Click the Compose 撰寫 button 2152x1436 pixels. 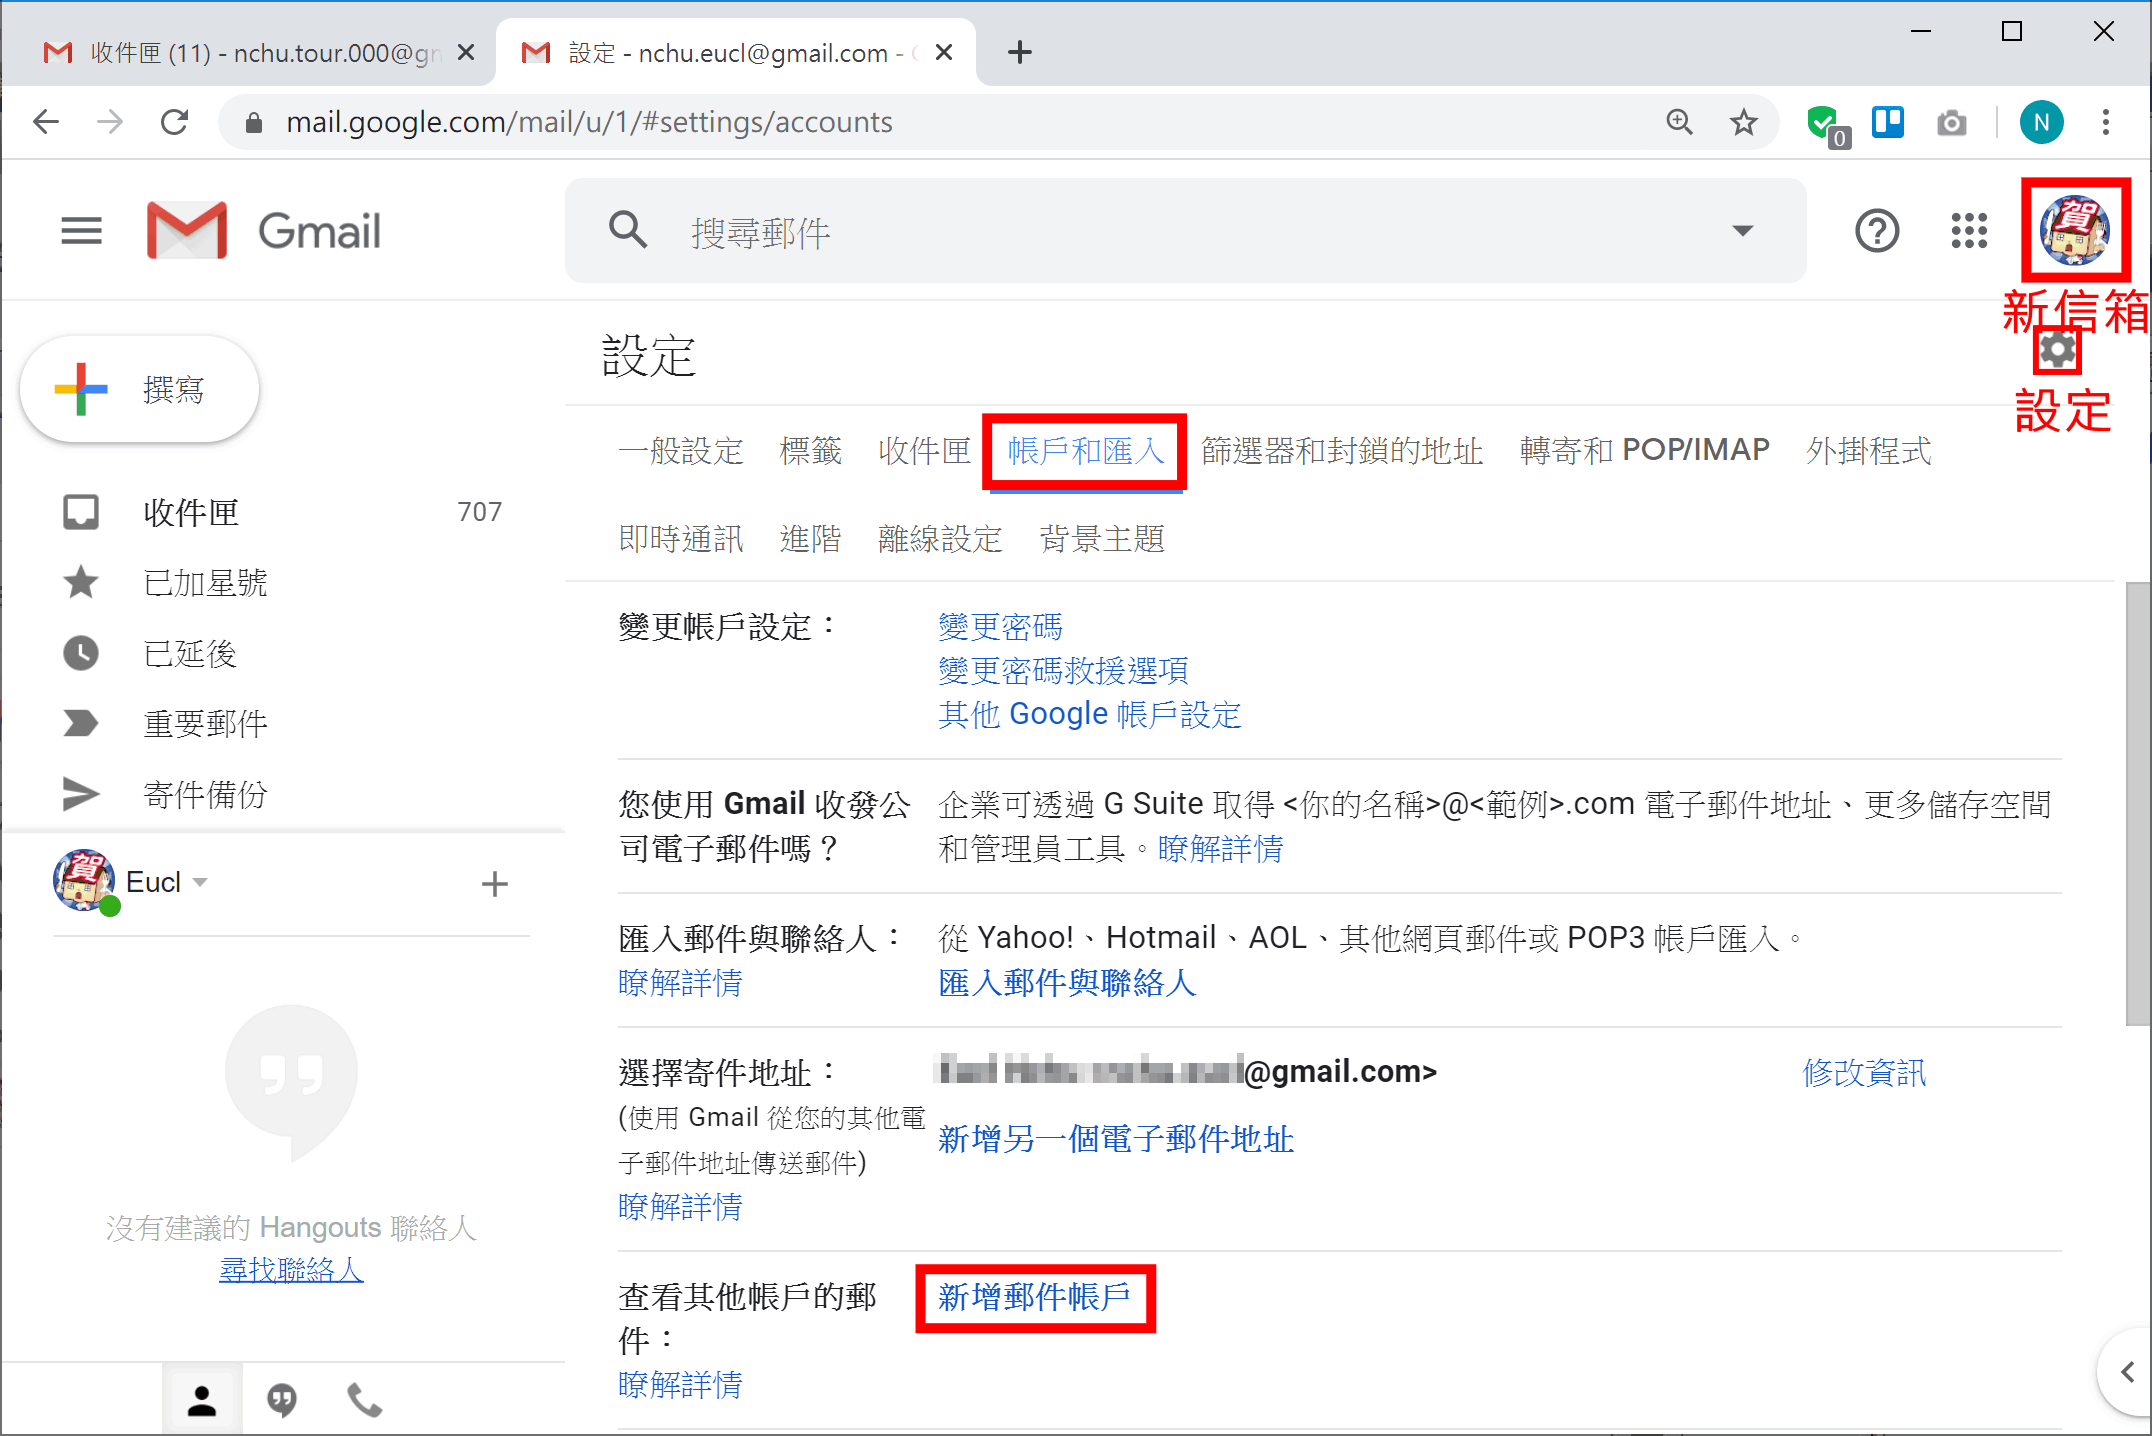[140, 389]
